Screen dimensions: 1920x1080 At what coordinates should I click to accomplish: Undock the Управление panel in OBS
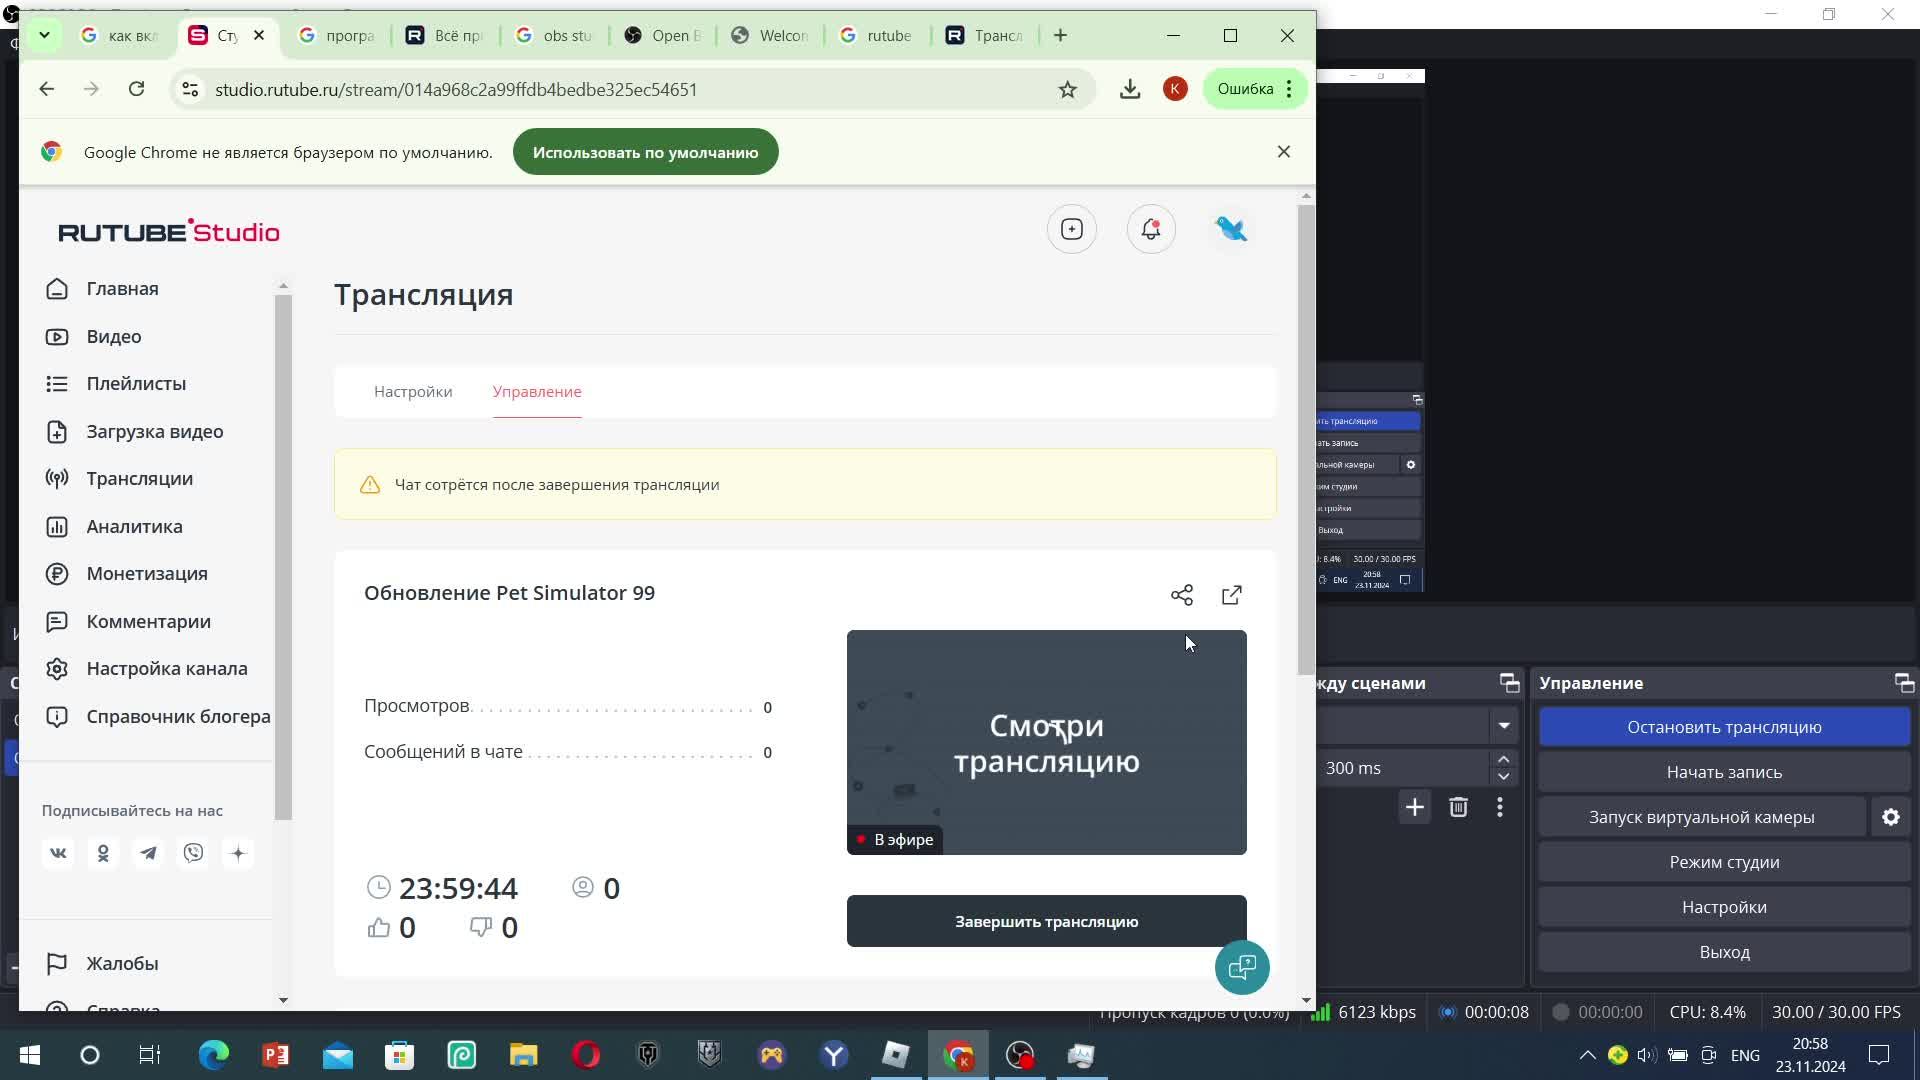coord(1904,684)
